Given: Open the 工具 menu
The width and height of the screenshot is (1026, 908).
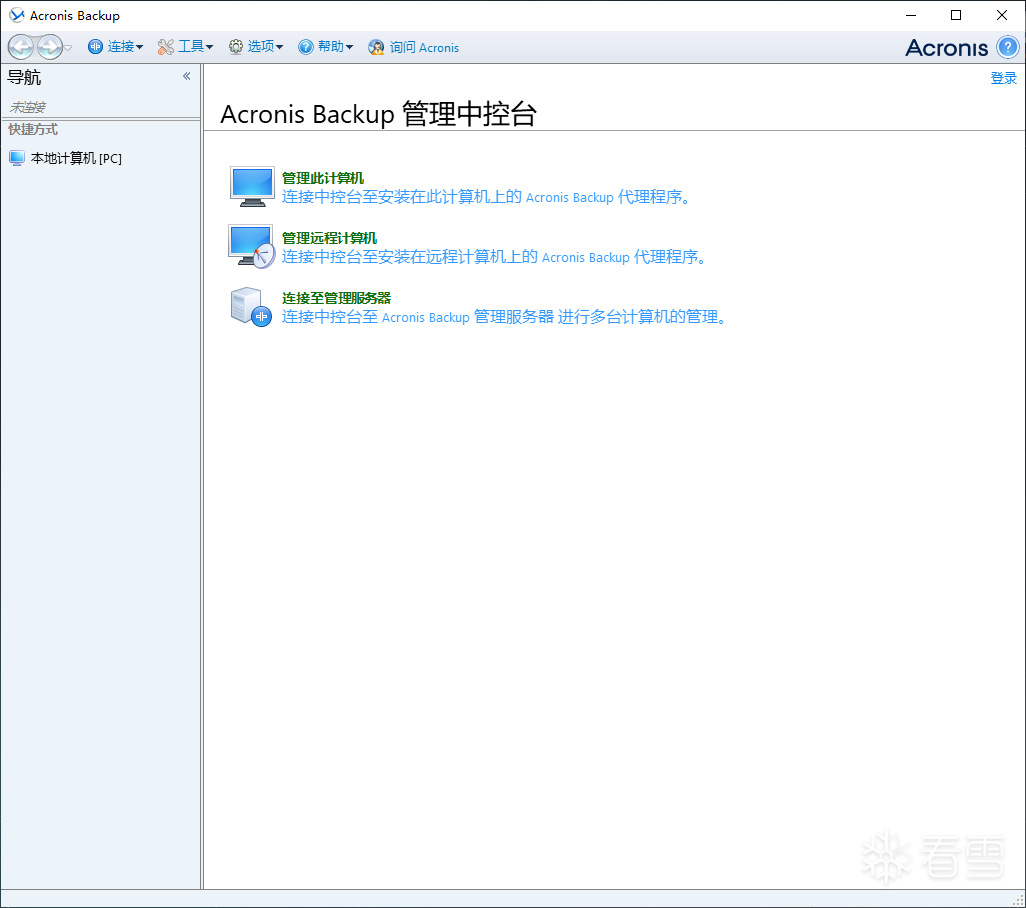Looking at the screenshot, I should point(186,47).
